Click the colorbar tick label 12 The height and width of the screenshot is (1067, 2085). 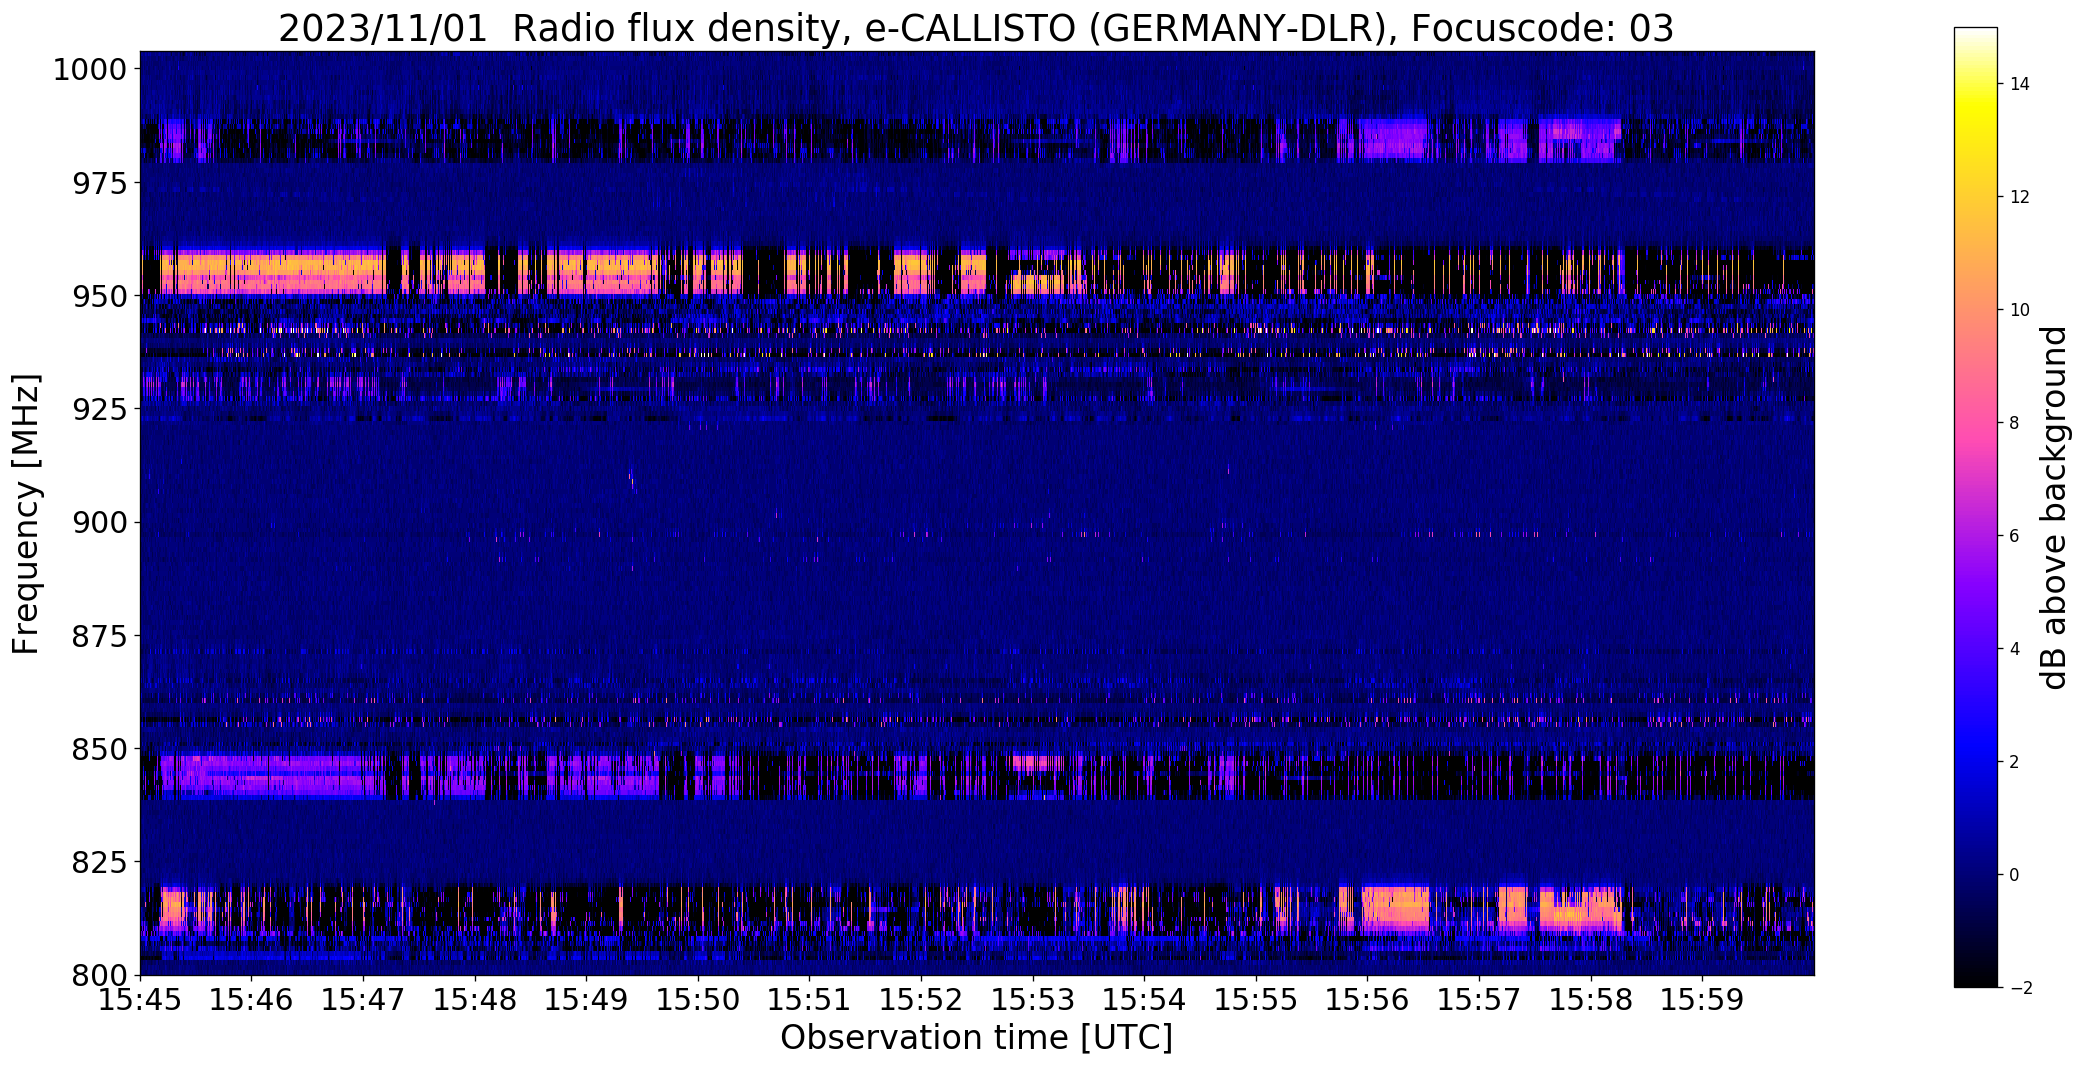[2020, 197]
